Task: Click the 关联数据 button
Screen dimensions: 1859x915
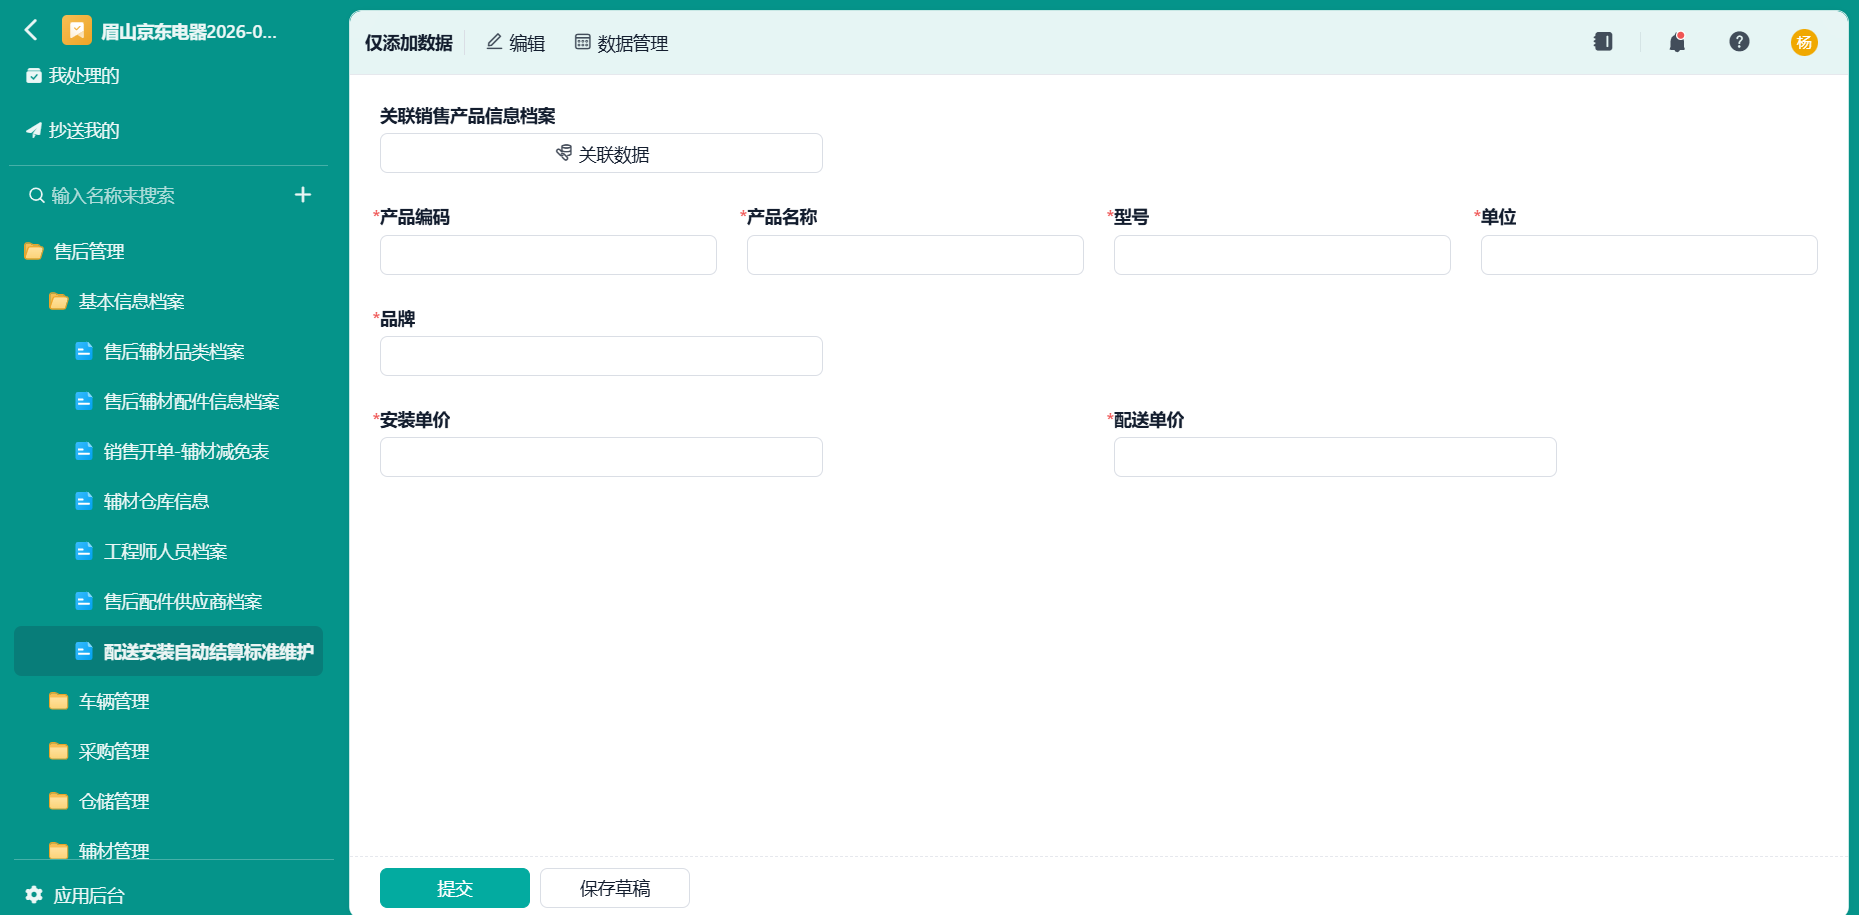Action: [601, 153]
